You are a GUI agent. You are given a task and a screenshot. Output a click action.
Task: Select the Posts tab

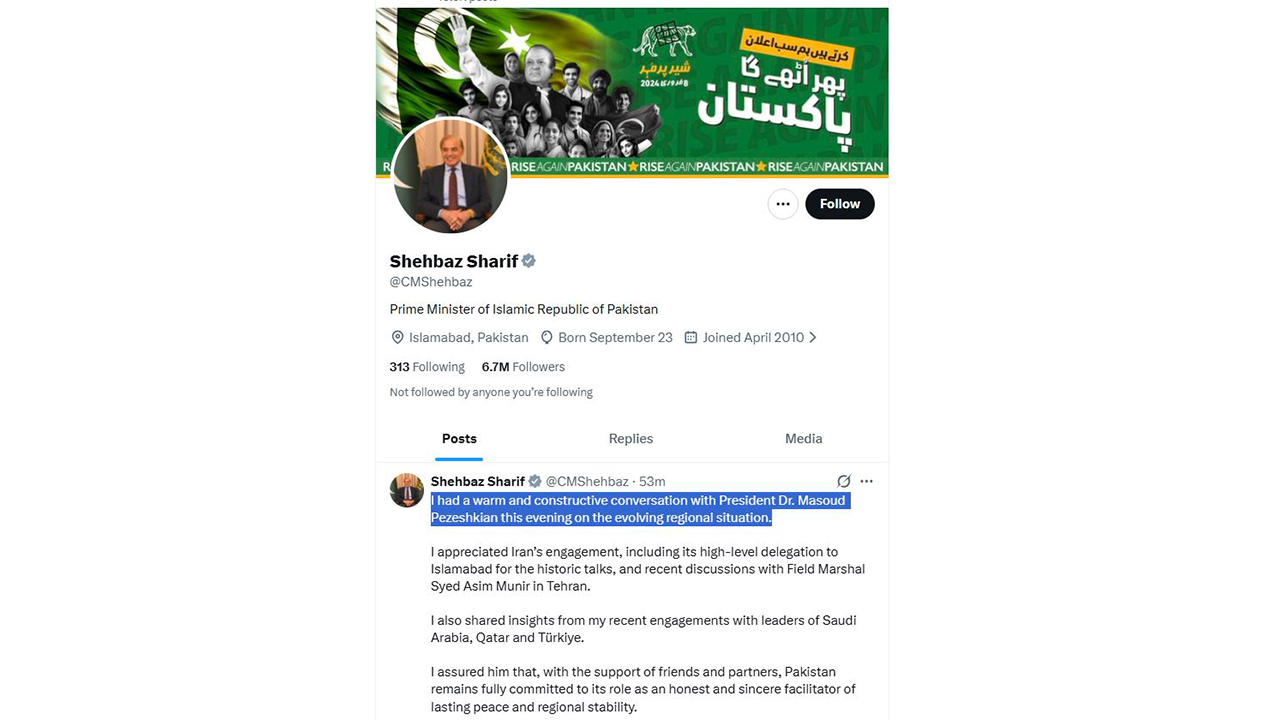click(x=459, y=439)
